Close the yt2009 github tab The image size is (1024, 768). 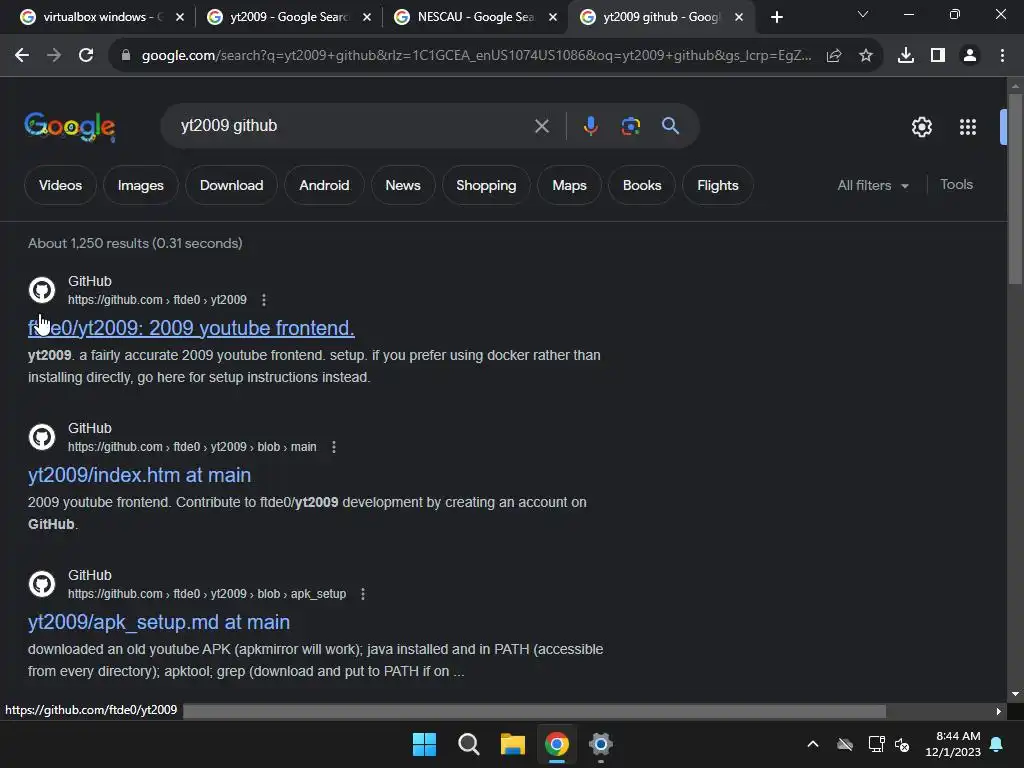coord(739,17)
